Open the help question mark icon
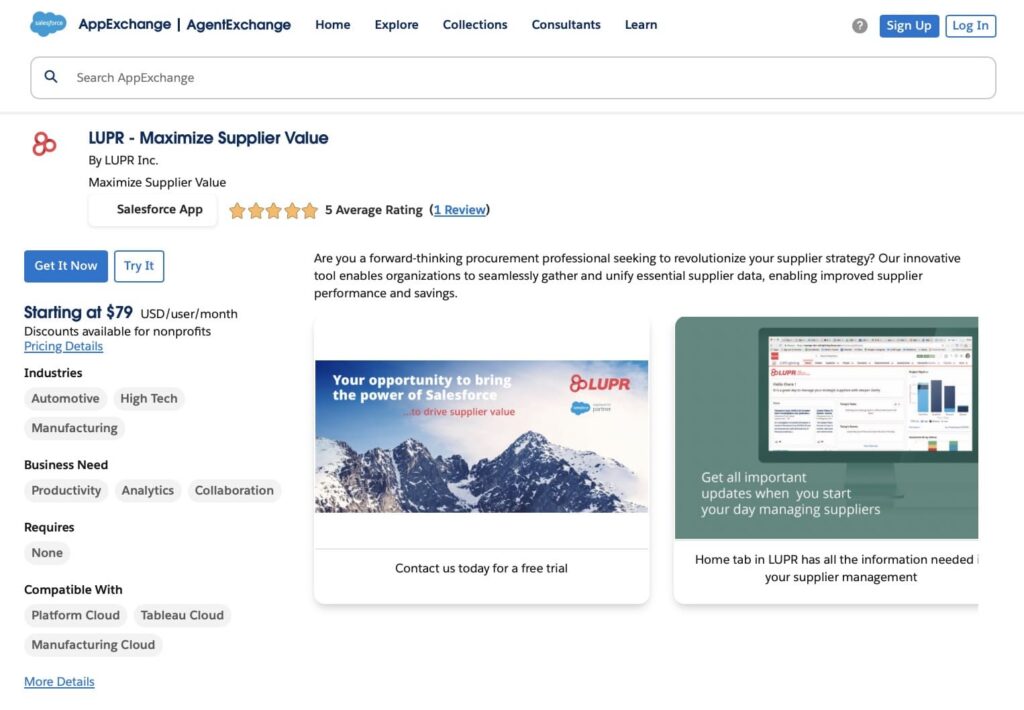1024x710 pixels. [858, 25]
